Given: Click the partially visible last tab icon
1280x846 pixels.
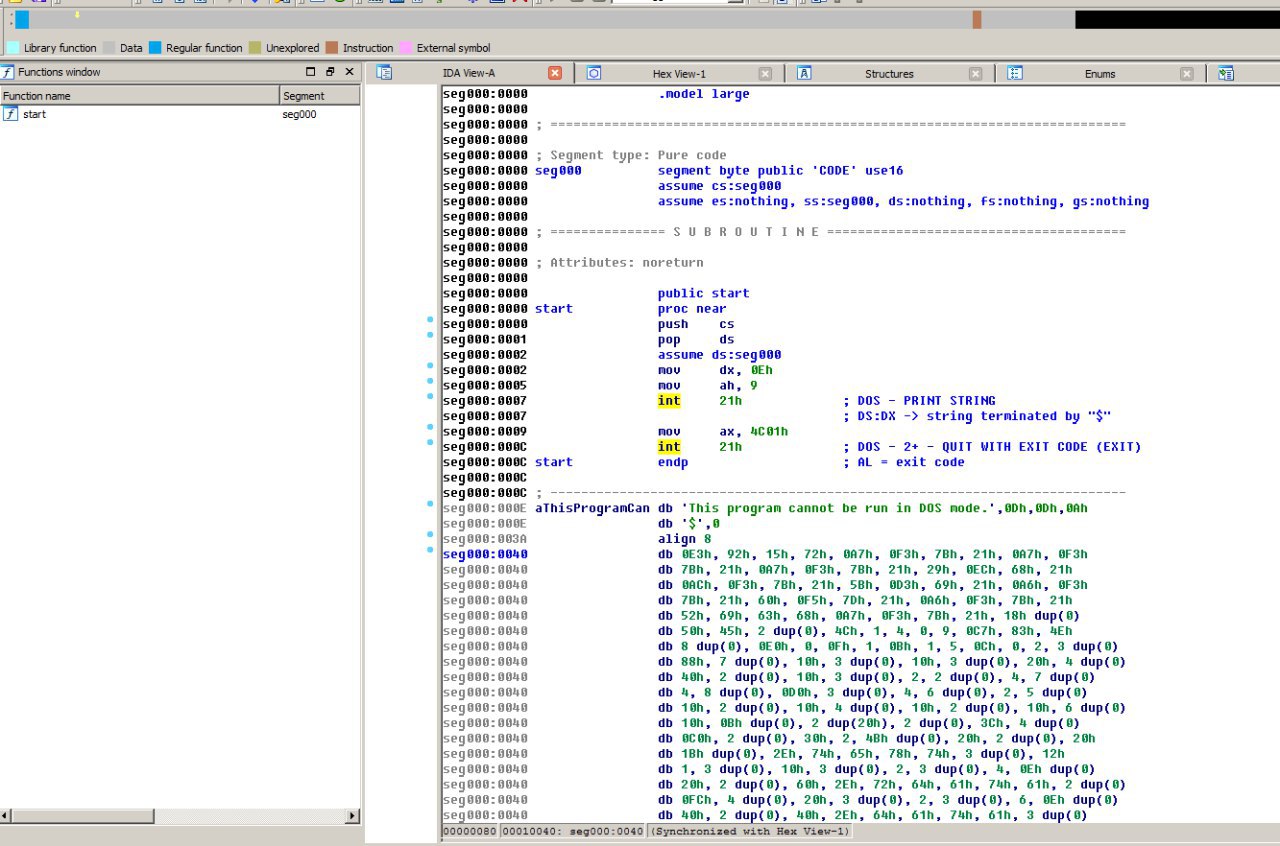Looking at the screenshot, I should click(x=1226, y=73).
